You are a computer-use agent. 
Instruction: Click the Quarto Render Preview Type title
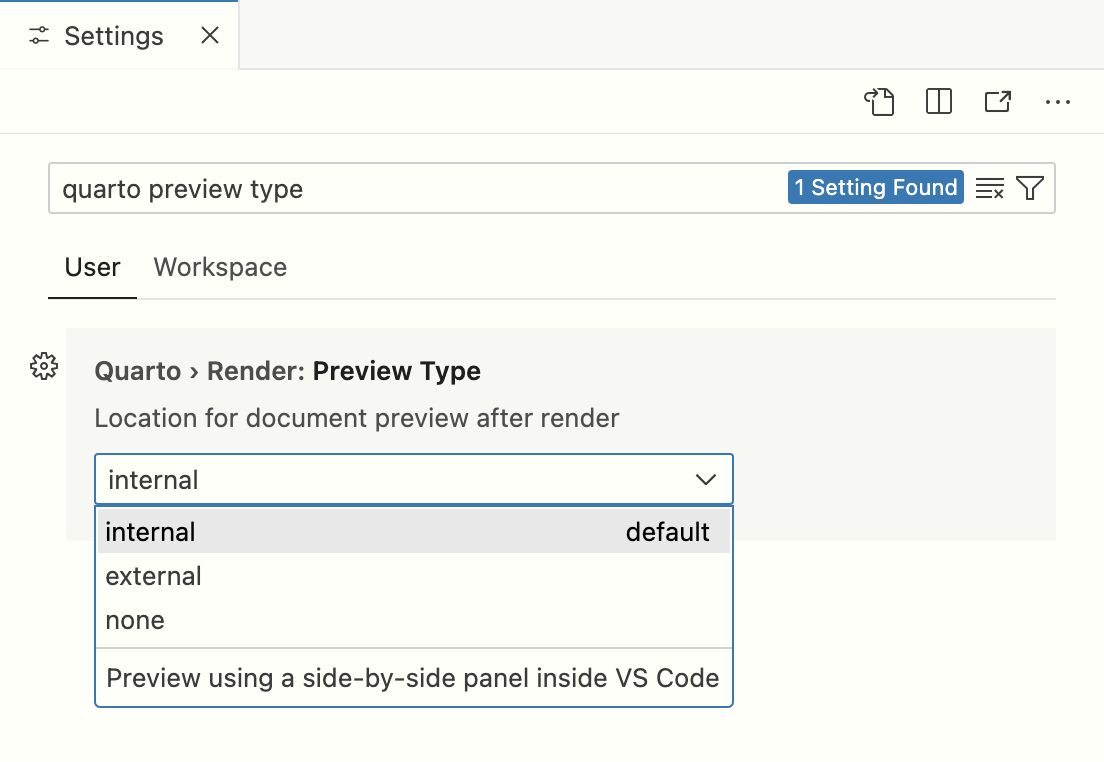point(287,371)
